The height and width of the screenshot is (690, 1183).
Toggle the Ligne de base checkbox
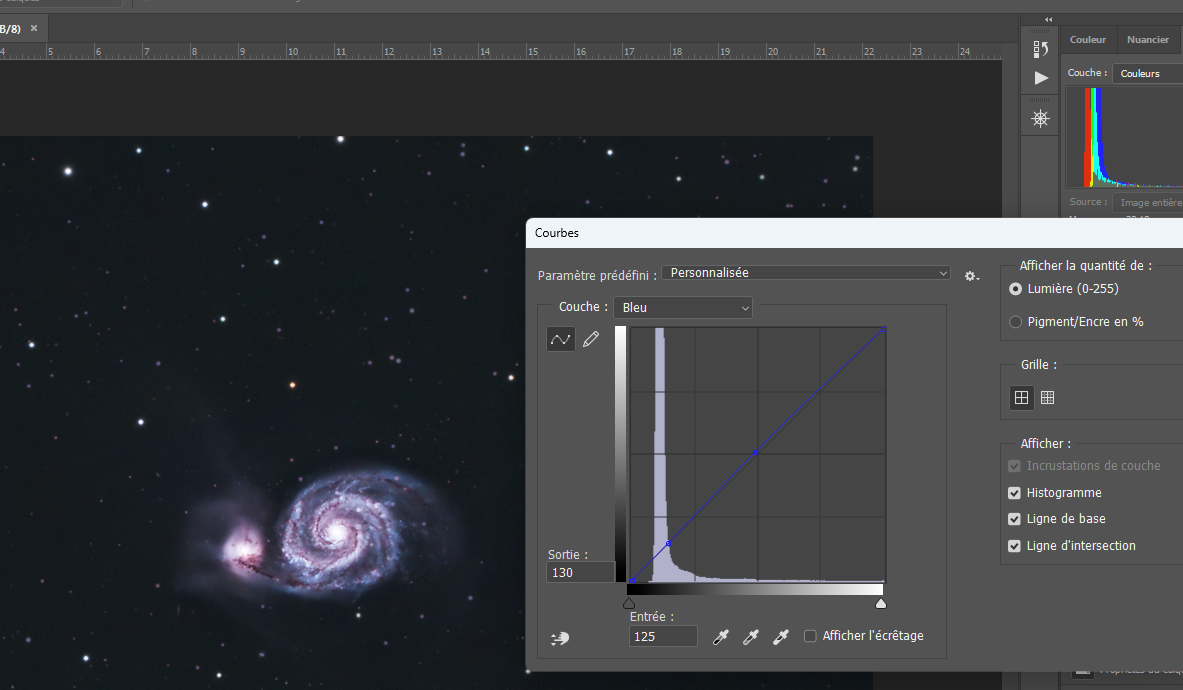[x=1015, y=520]
